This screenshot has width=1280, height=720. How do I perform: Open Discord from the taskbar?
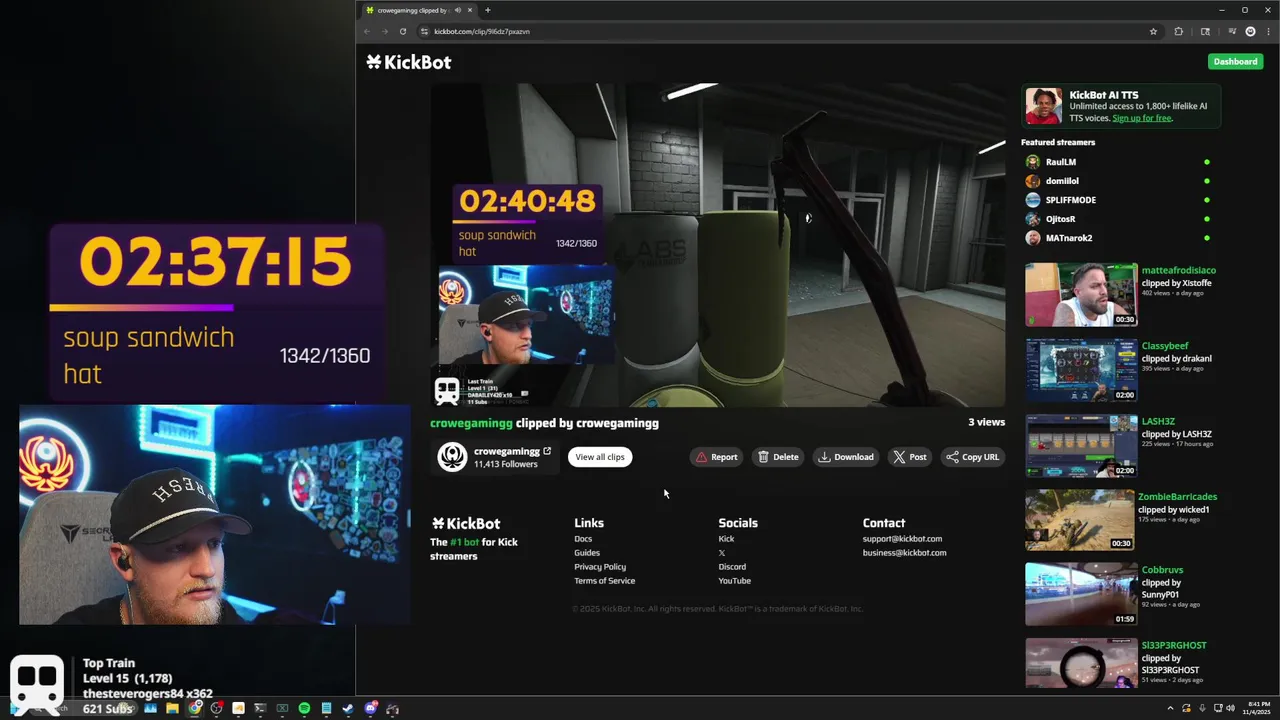pos(370,709)
